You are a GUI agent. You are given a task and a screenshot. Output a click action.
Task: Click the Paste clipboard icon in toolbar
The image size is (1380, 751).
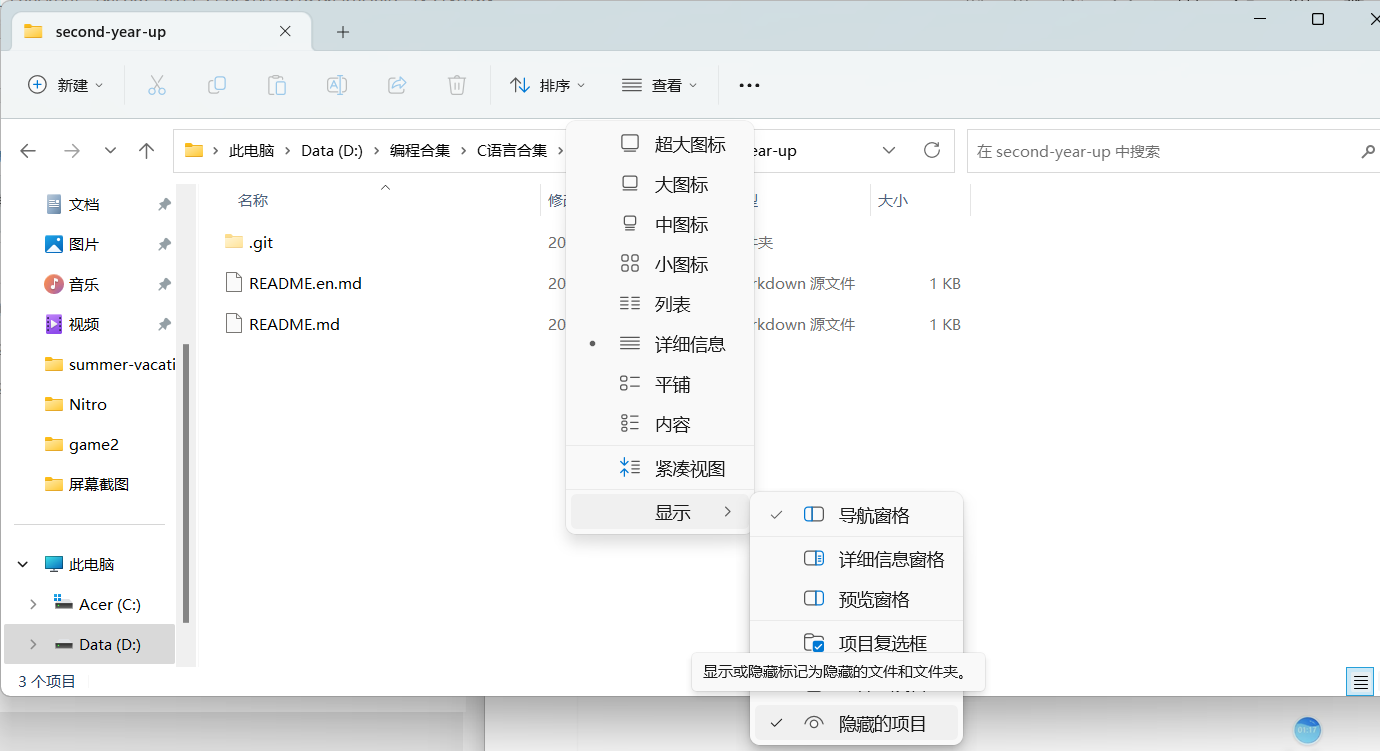277,85
